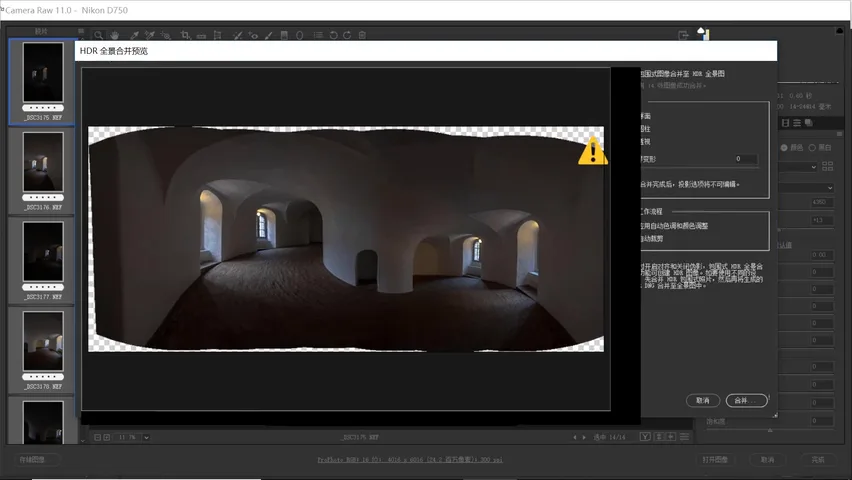
Task: Click the color temperature 4350 field
Action: click(822, 202)
